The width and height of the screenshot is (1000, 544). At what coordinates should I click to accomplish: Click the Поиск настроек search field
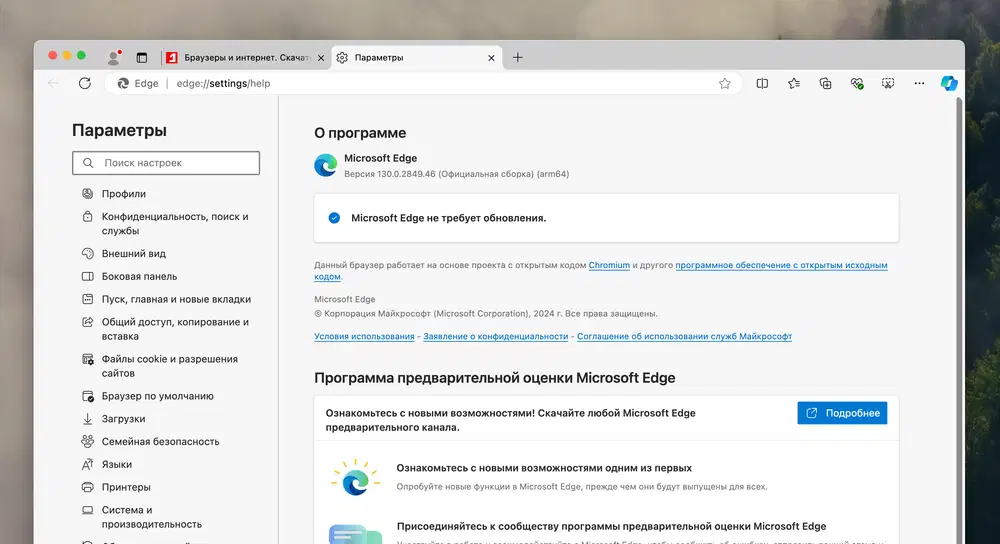point(166,163)
